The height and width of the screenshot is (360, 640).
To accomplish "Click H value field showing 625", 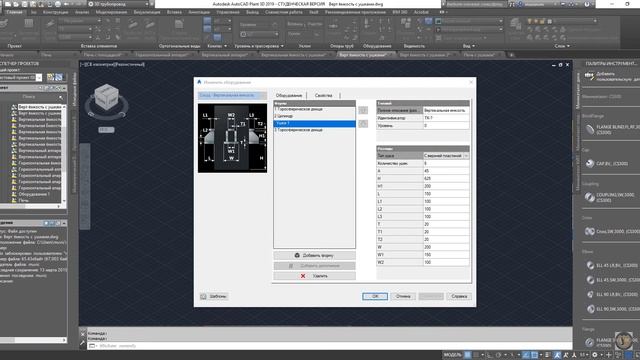I will 446,179.
